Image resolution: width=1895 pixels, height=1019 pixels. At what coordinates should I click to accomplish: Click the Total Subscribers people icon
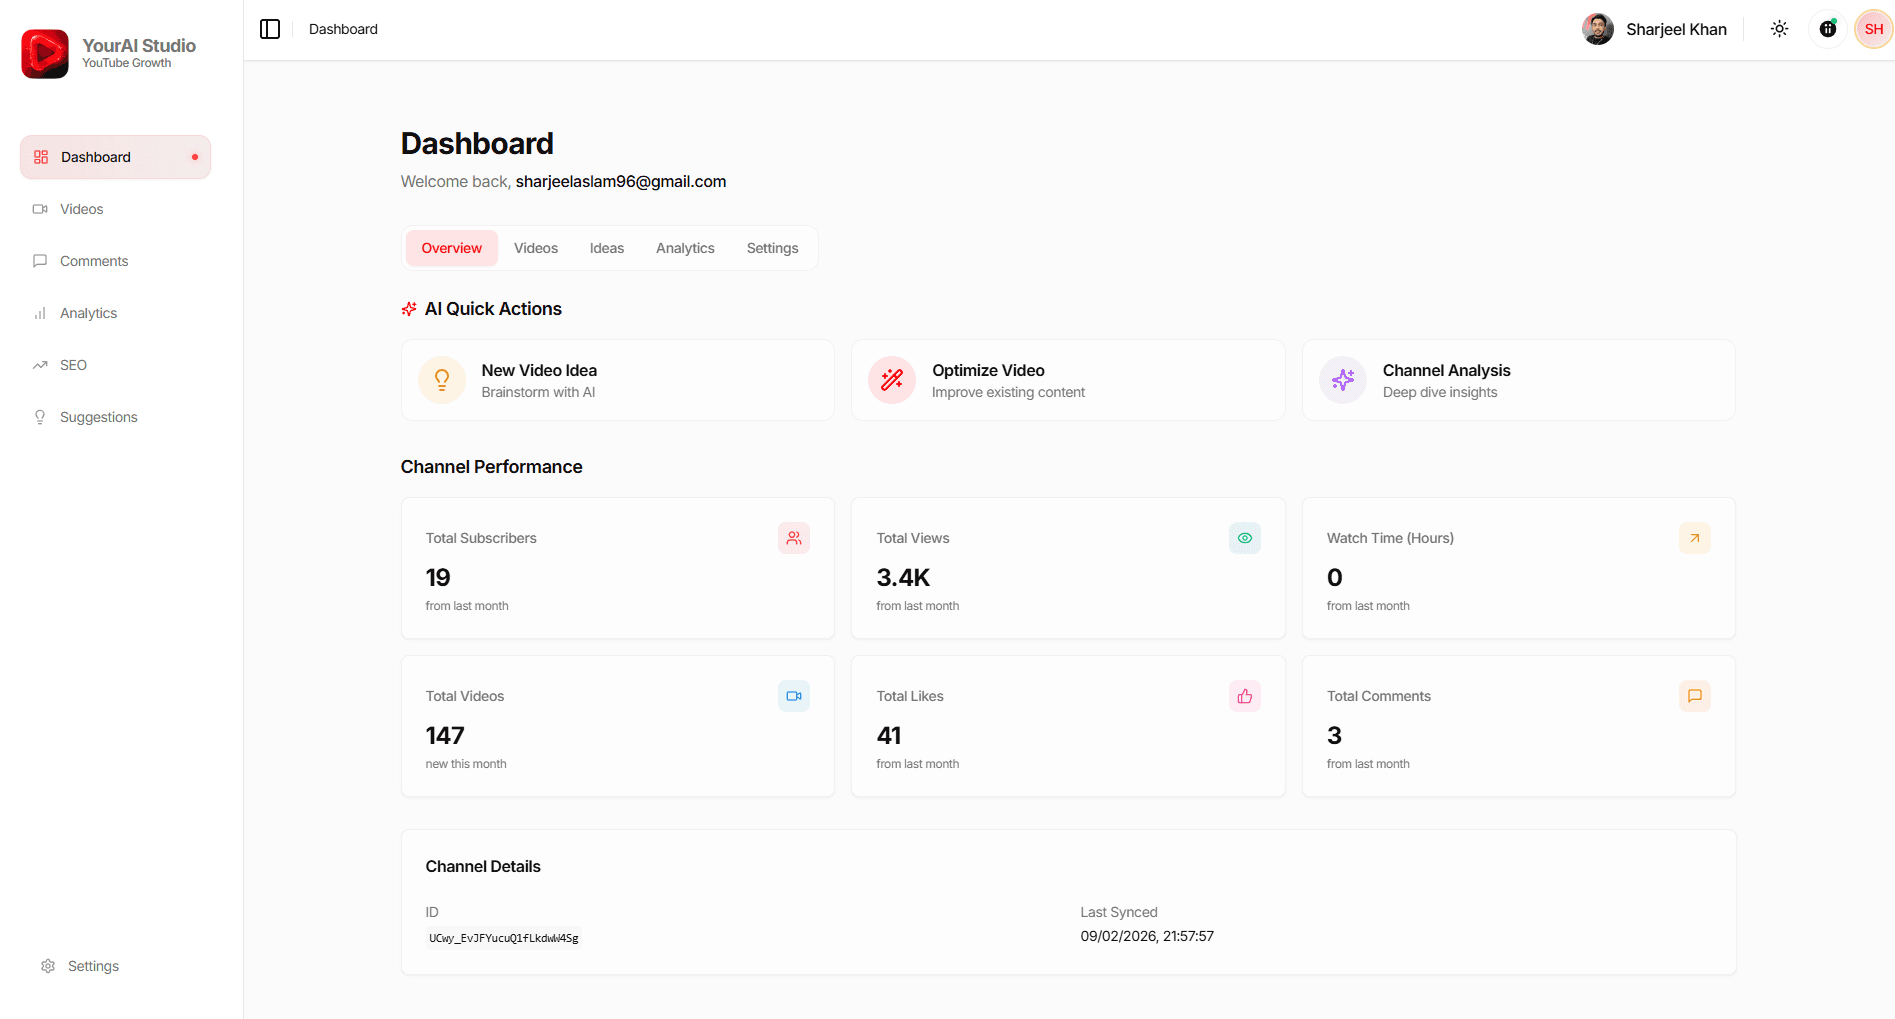click(x=794, y=538)
